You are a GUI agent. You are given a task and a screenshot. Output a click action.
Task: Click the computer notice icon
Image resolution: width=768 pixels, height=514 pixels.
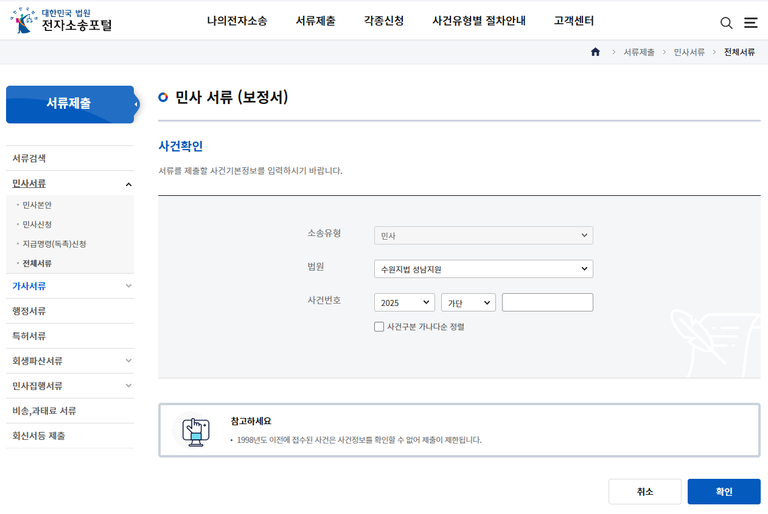[x=196, y=429]
